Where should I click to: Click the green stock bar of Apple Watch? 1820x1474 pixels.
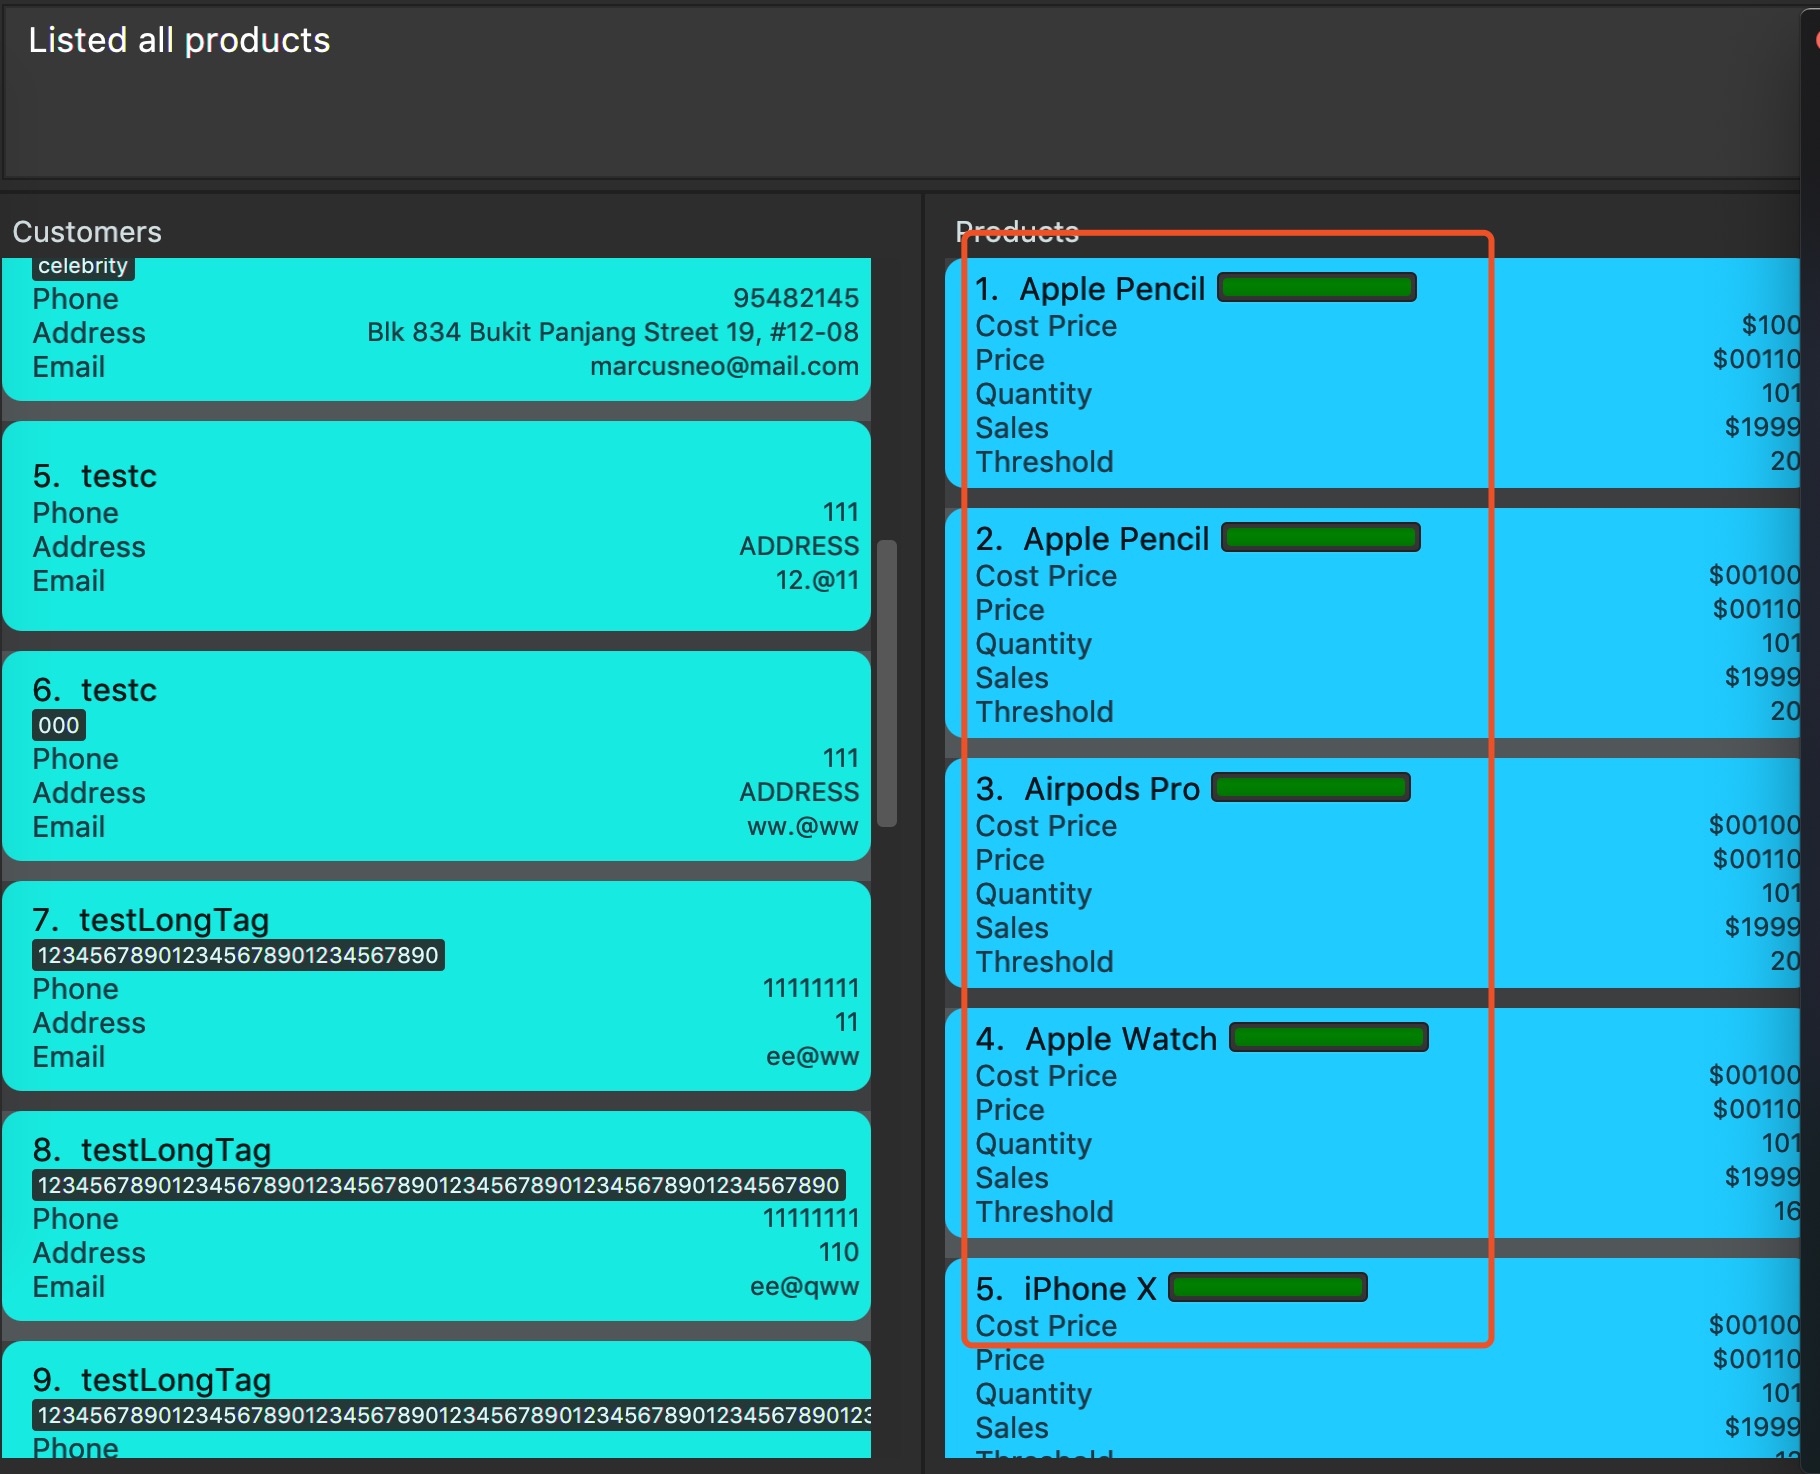[1328, 1038]
